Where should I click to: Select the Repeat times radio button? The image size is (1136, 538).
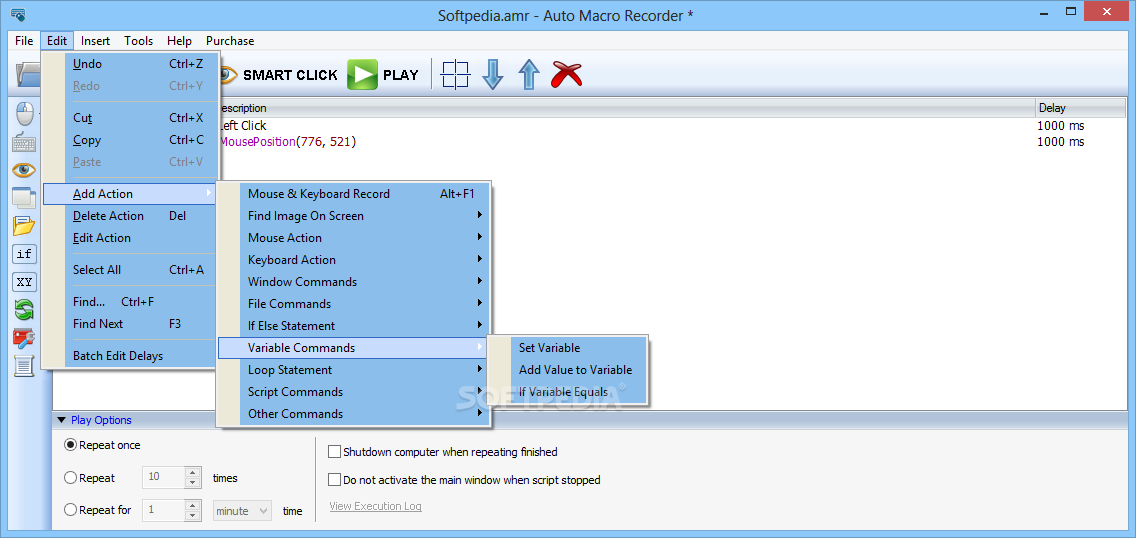(x=70, y=478)
